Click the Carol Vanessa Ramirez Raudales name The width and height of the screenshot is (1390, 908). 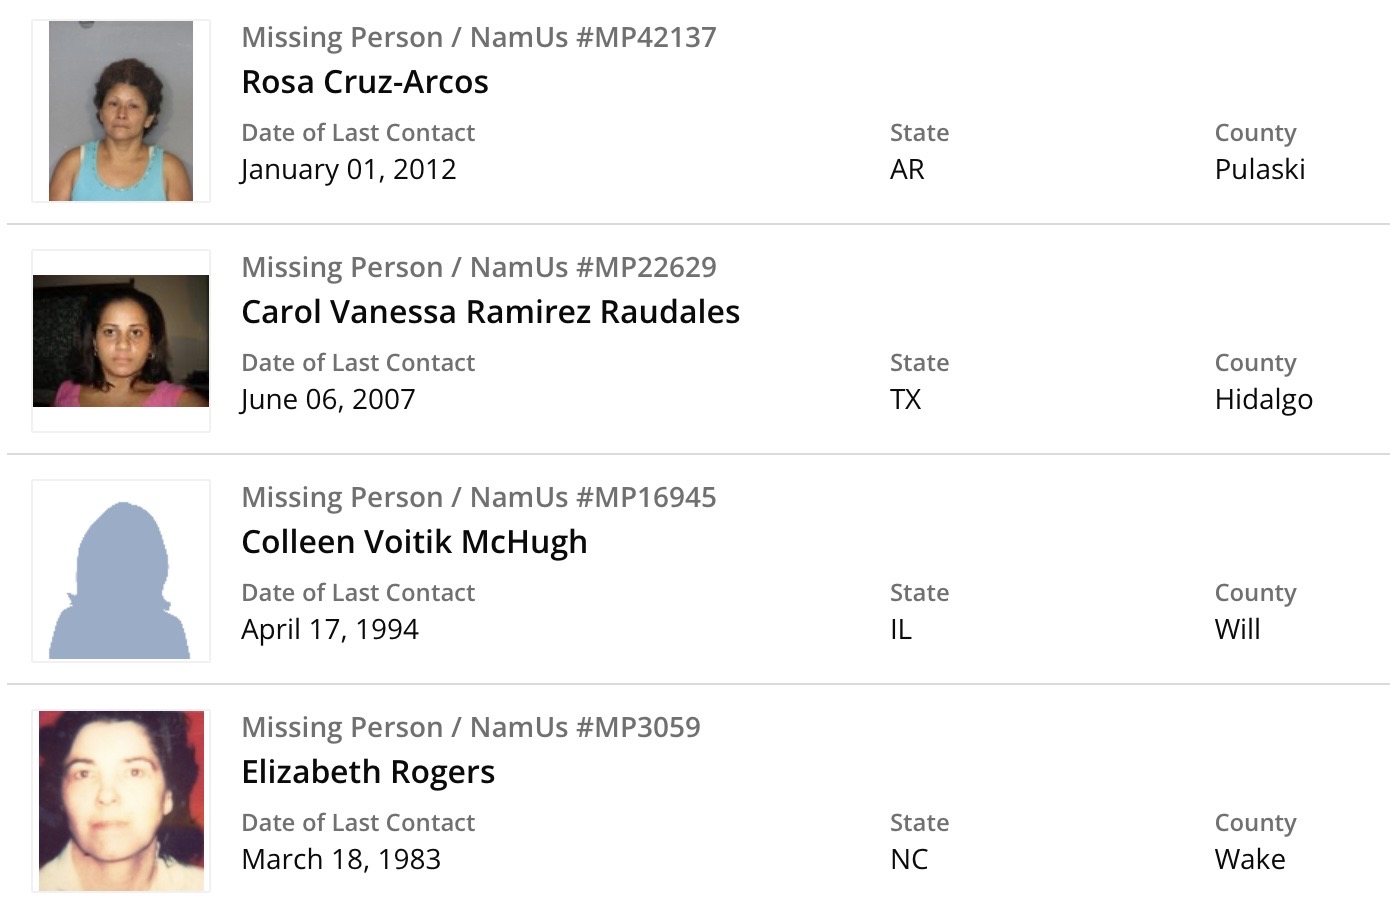490,312
